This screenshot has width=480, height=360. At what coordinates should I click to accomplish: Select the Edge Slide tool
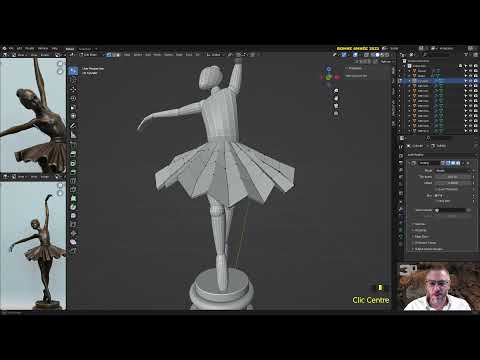point(73,224)
